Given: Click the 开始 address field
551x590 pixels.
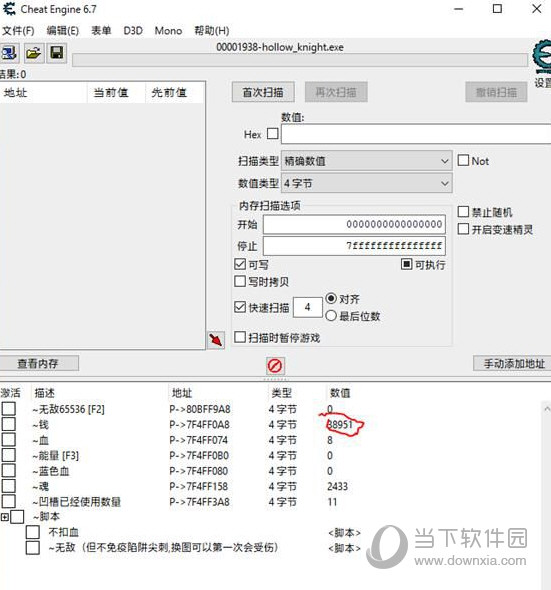Looking at the screenshot, I should point(354,224).
